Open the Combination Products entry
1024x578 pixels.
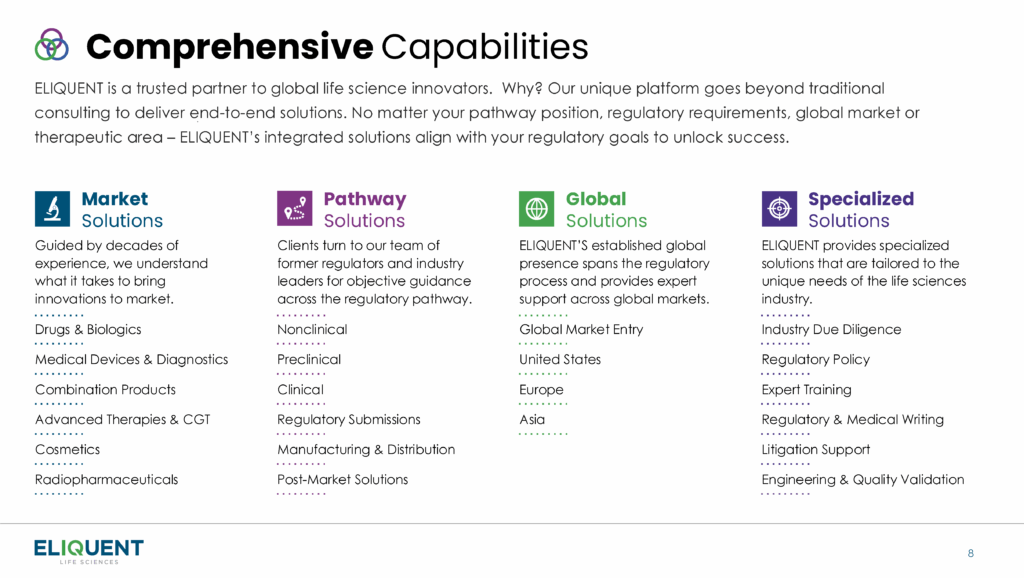[x=105, y=390]
